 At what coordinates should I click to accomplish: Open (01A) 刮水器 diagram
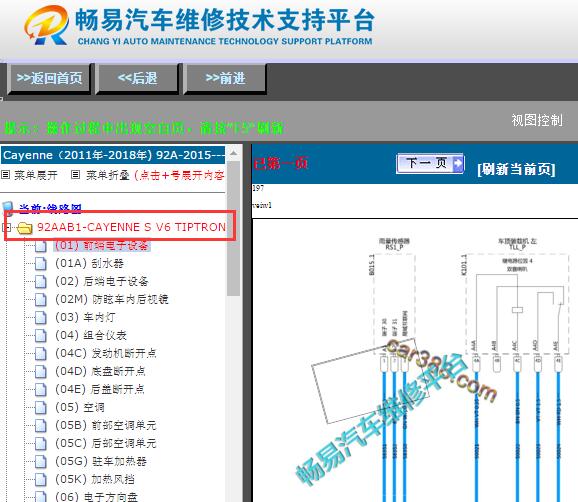tap(89, 263)
